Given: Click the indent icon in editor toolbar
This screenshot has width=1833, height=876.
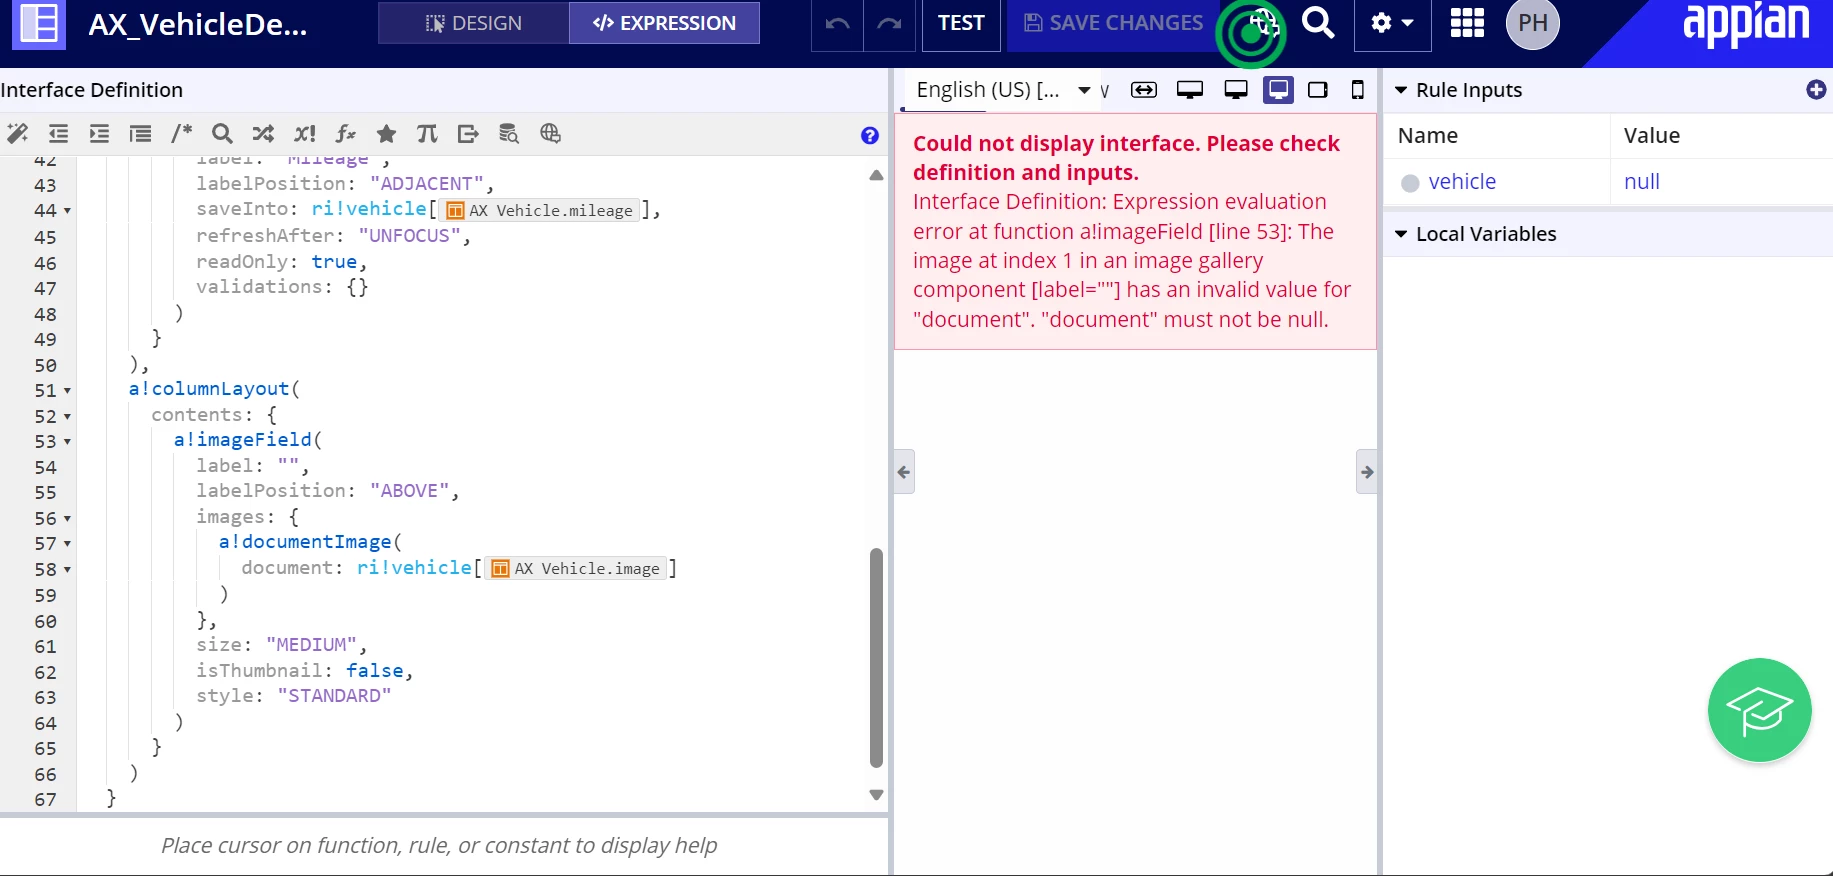Looking at the screenshot, I should (99, 134).
